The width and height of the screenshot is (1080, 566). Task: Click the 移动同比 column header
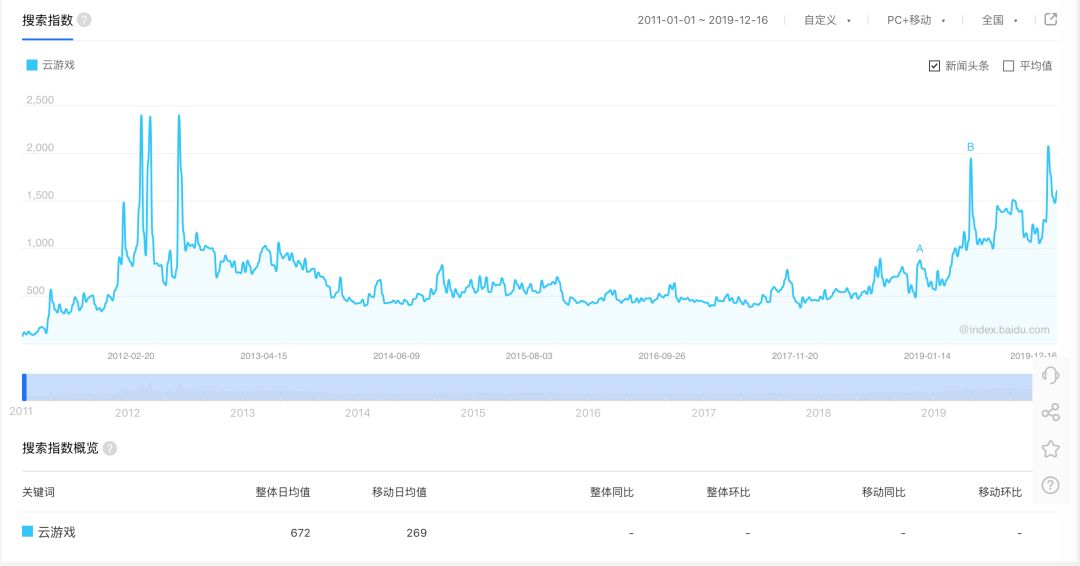click(884, 492)
